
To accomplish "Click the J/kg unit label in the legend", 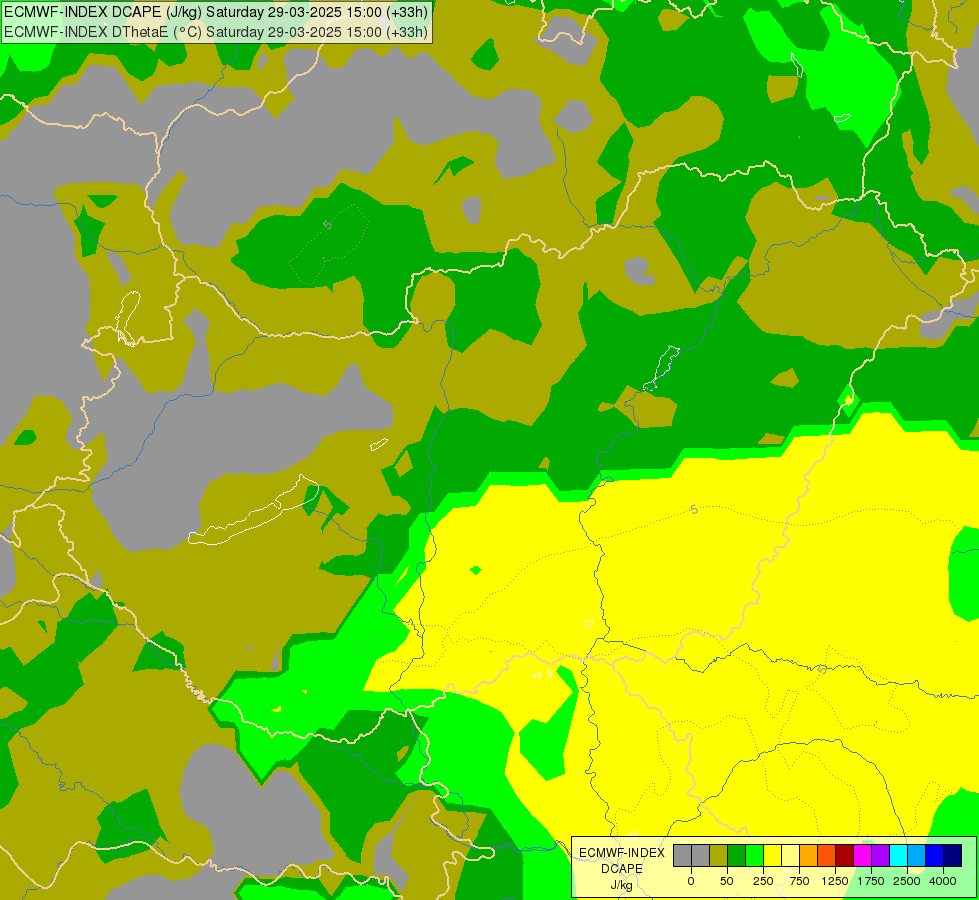I will [x=622, y=886].
